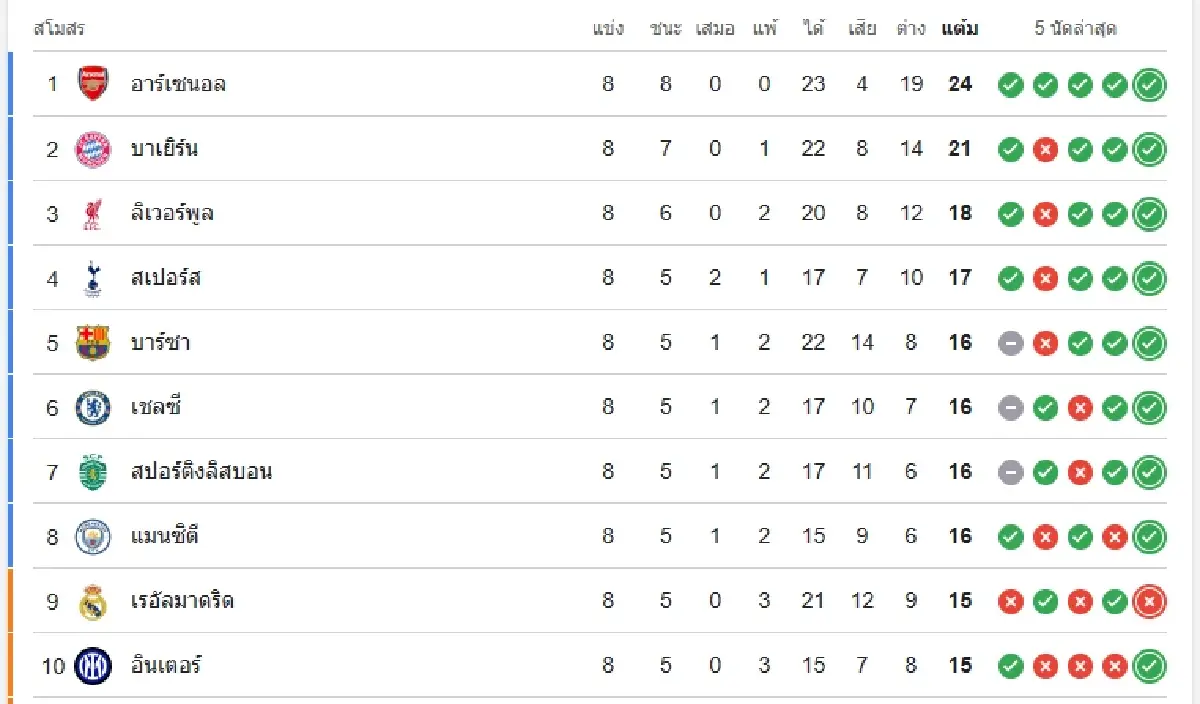This screenshot has height=704, width=1200.
Task: Click the Barcelona club crest icon
Action: 93,343
